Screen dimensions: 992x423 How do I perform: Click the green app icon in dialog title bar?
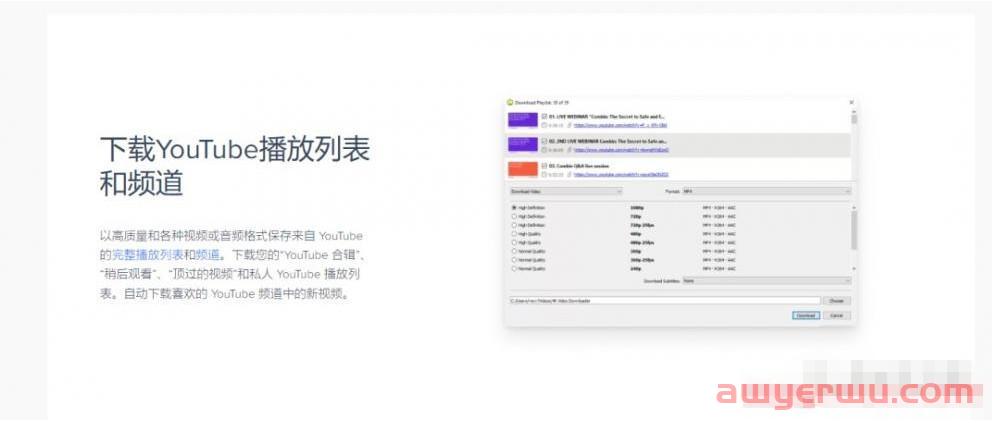(510, 102)
